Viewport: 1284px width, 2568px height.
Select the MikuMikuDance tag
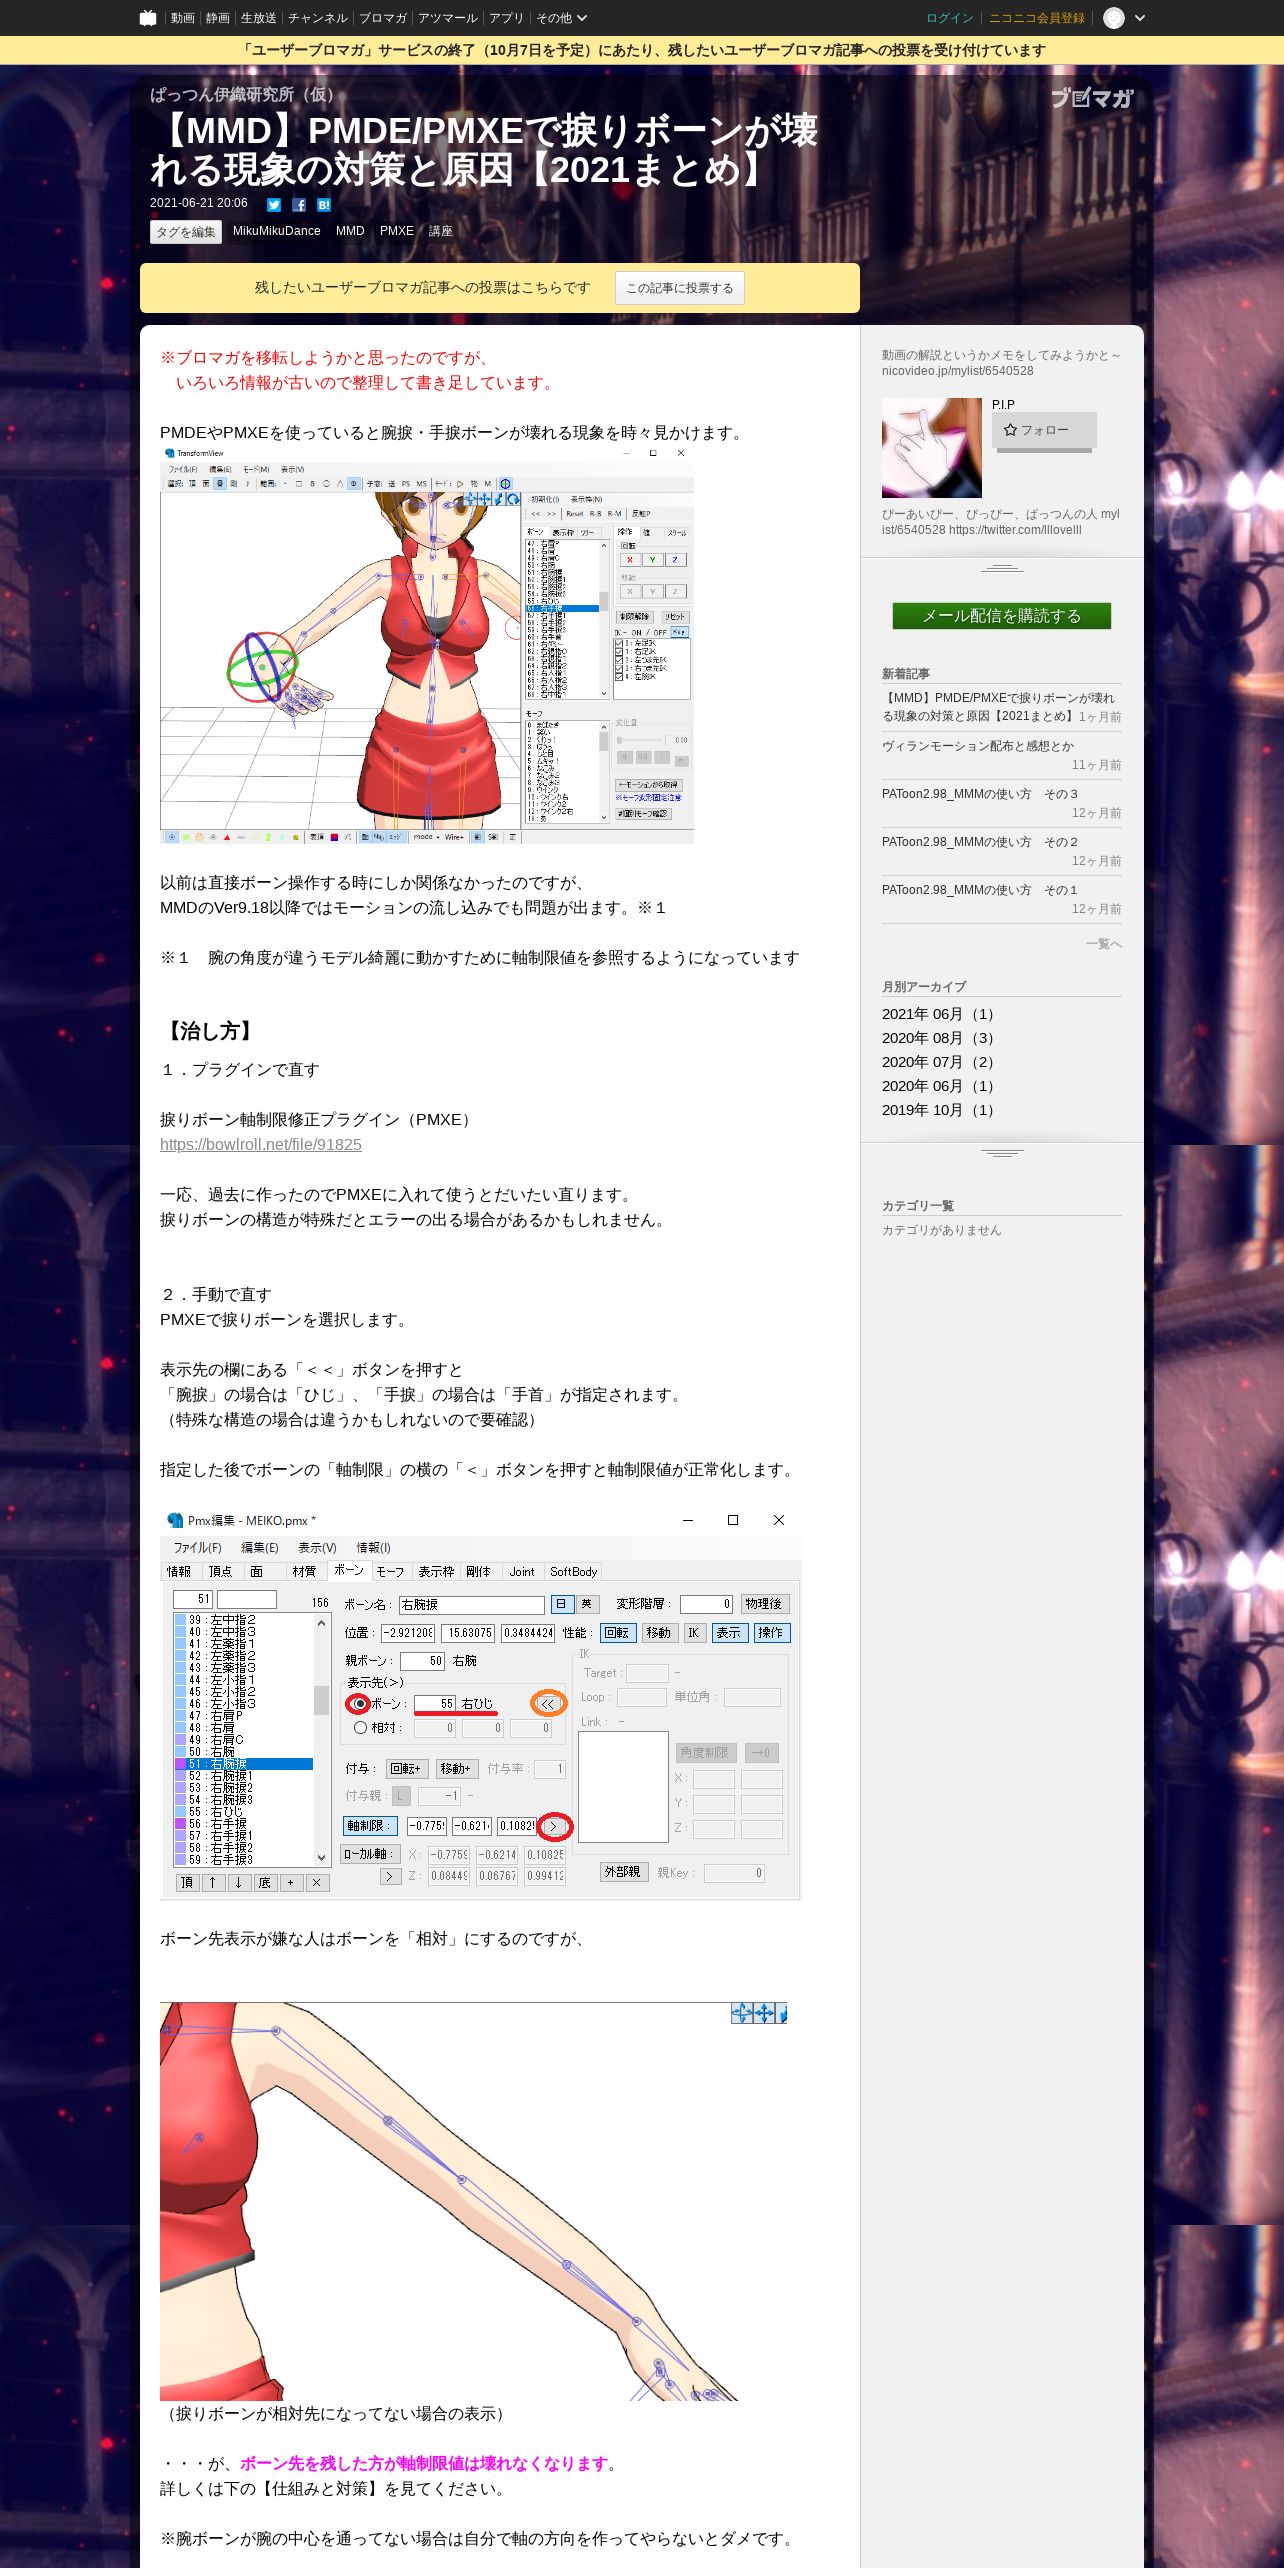[276, 231]
